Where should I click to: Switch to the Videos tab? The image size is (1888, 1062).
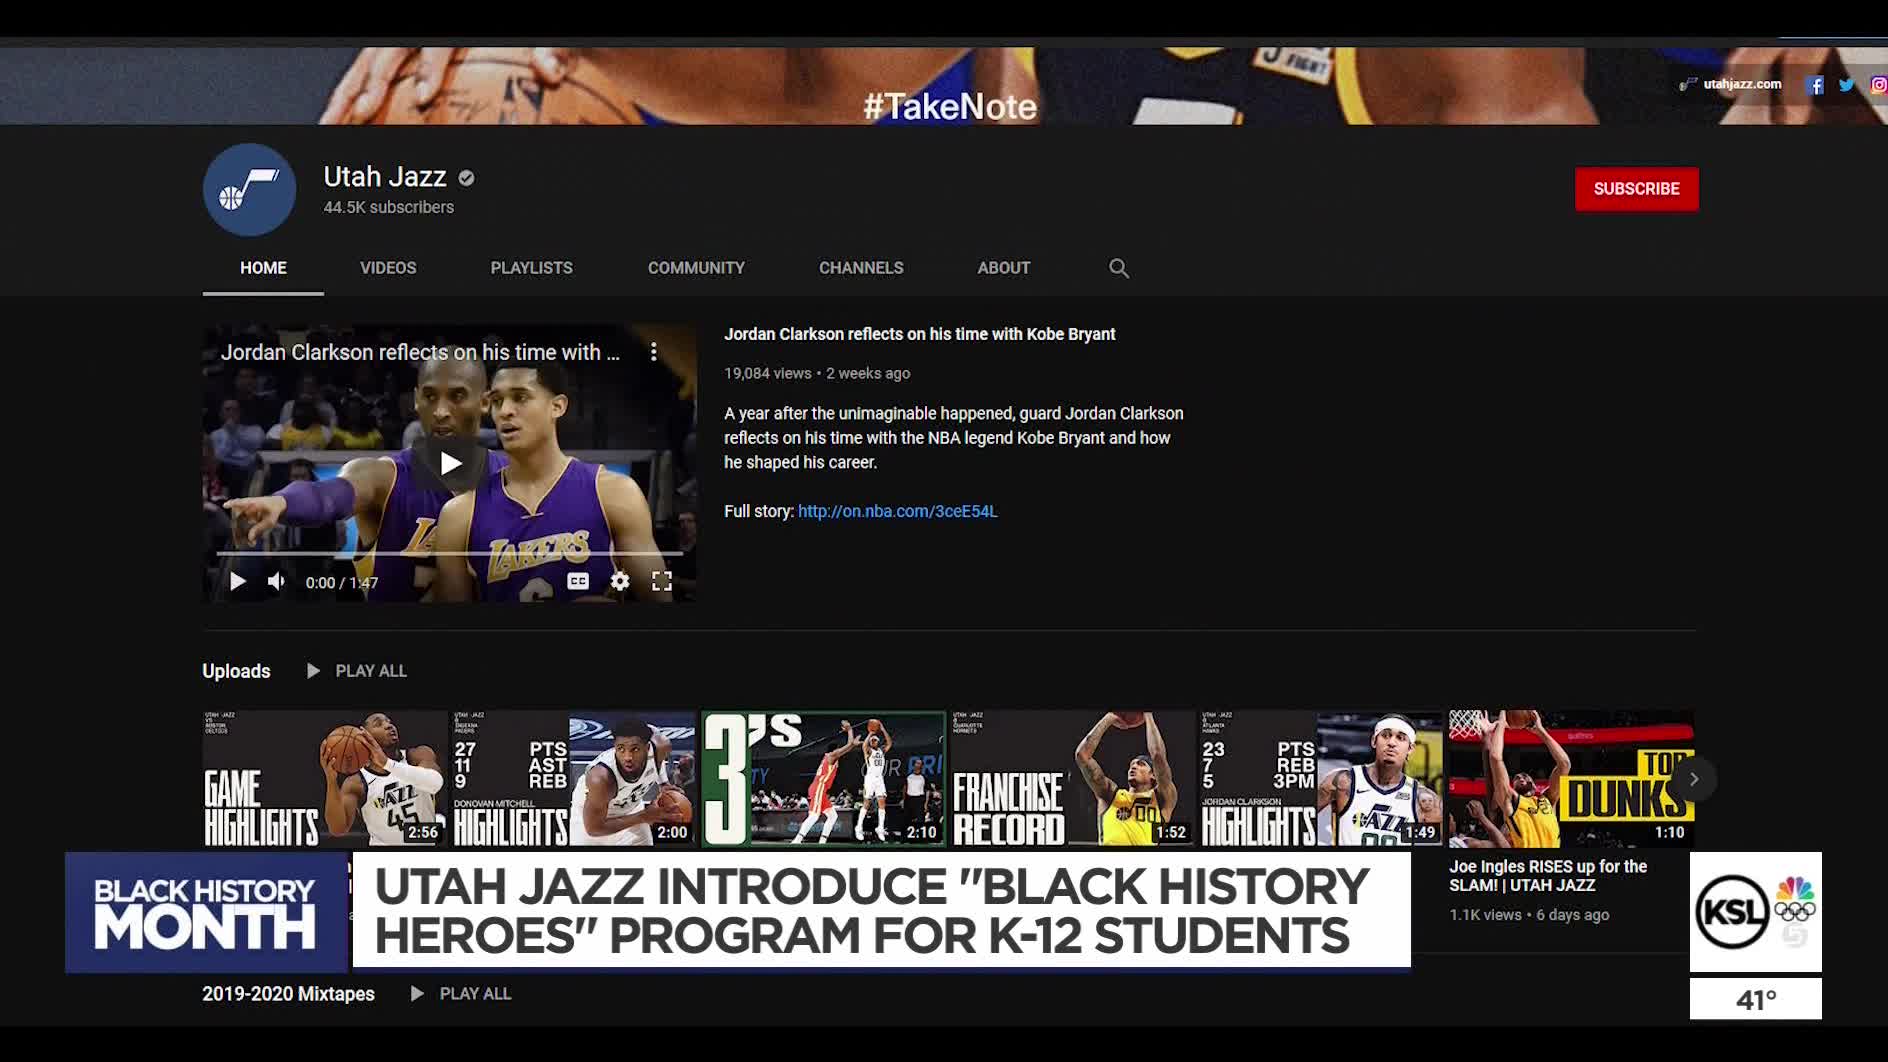(388, 268)
